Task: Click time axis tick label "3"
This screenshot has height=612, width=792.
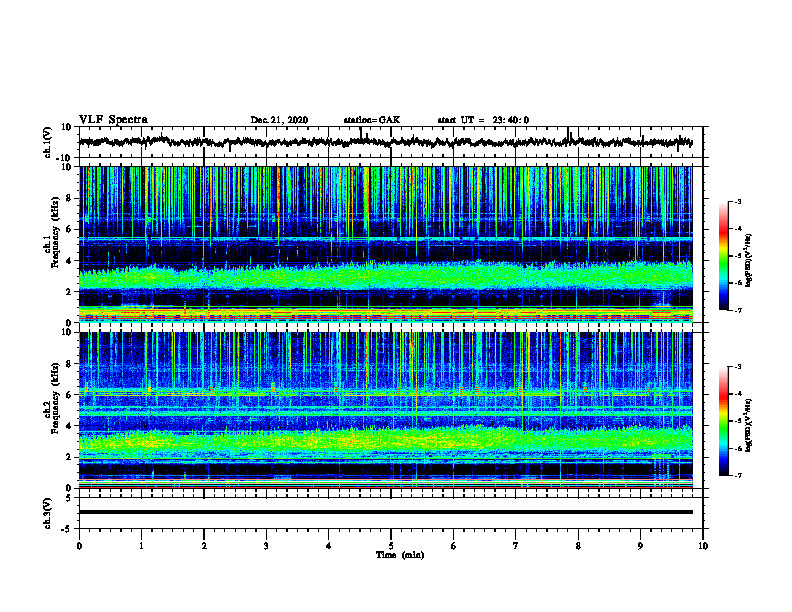Action: (266, 546)
